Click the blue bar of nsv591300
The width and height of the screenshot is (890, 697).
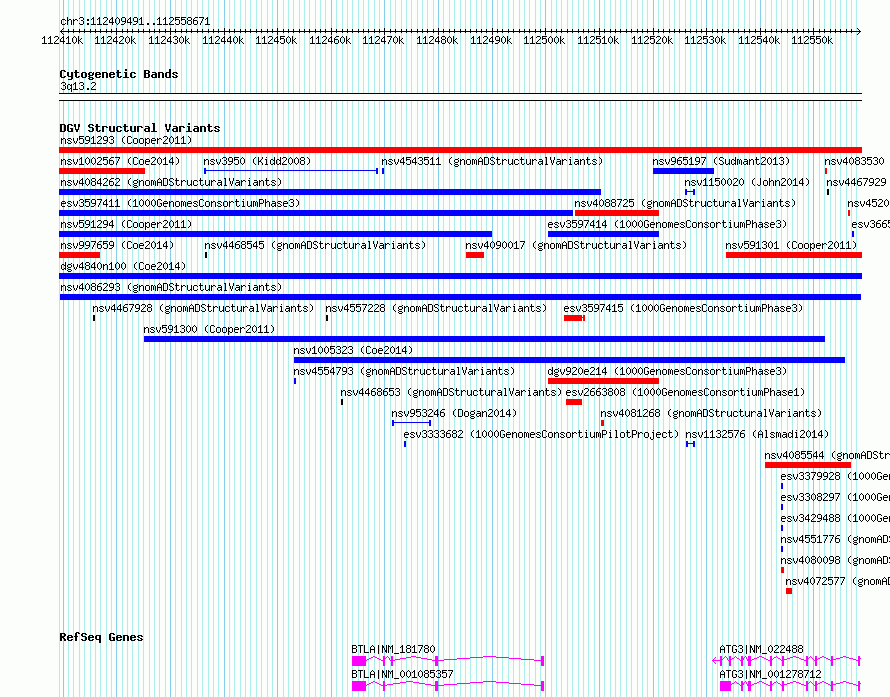coord(484,339)
